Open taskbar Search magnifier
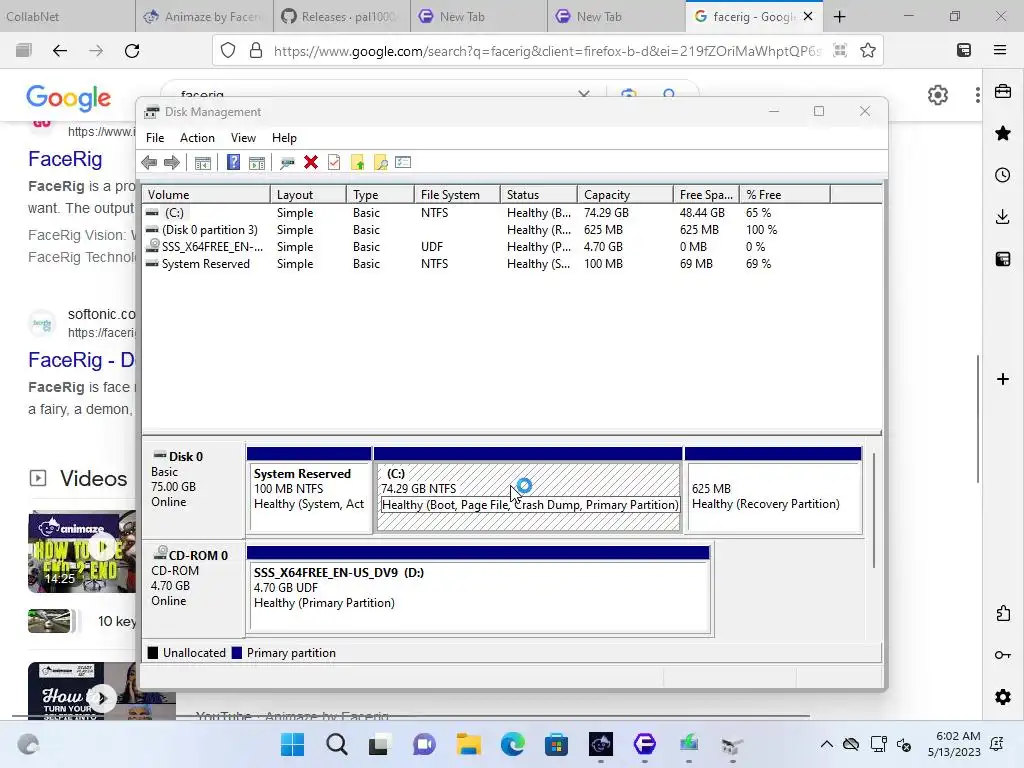 [x=337, y=744]
